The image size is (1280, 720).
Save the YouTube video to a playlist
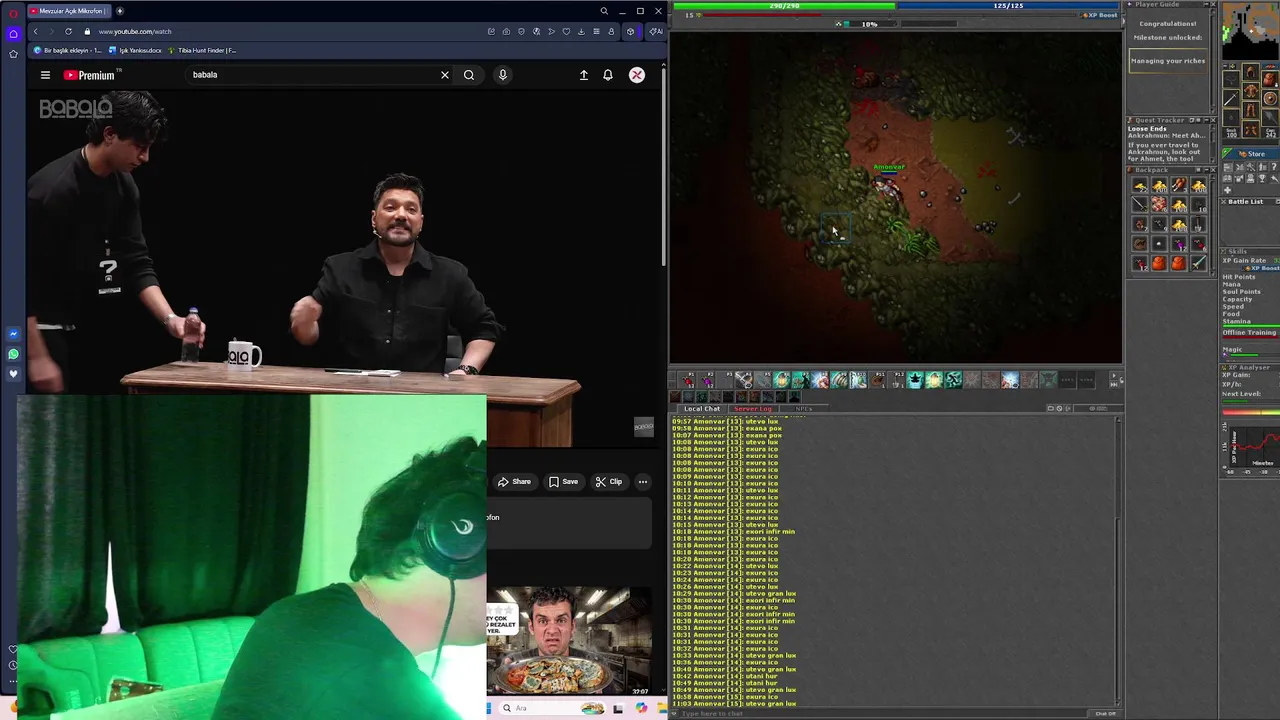(564, 482)
